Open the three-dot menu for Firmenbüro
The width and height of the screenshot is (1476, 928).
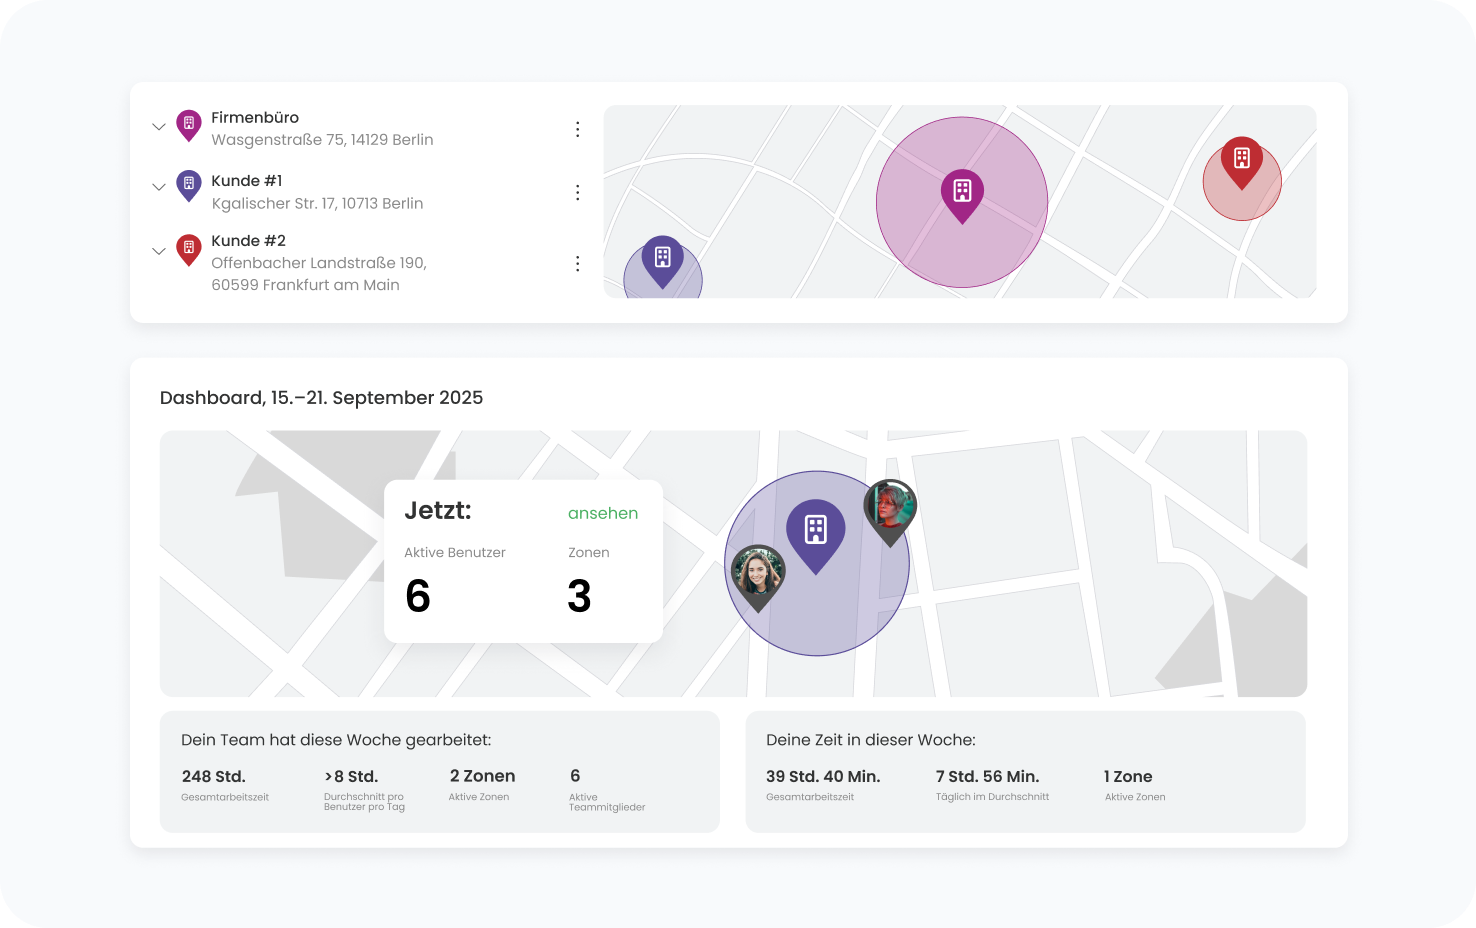pyautogui.click(x=577, y=129)
